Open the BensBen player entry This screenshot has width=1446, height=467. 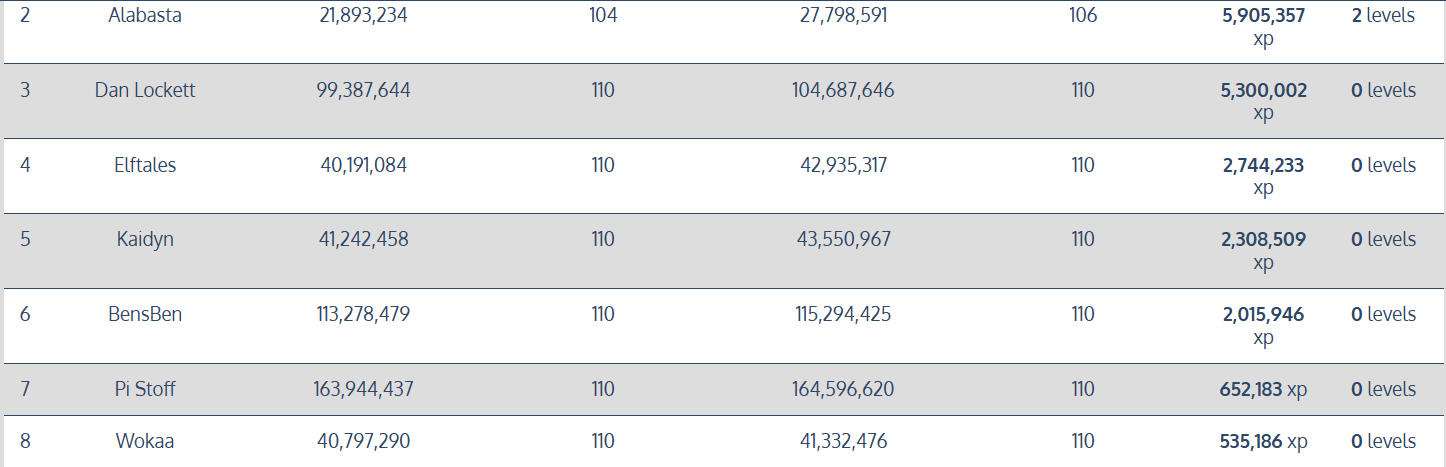point(145,314)
